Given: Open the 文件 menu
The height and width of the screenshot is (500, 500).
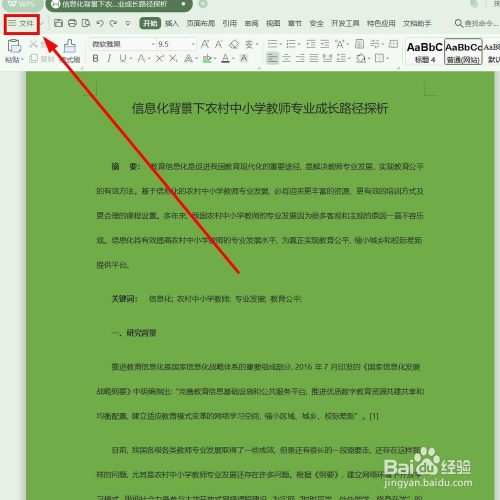Looking at the screenshot, I should click(22, 23).
